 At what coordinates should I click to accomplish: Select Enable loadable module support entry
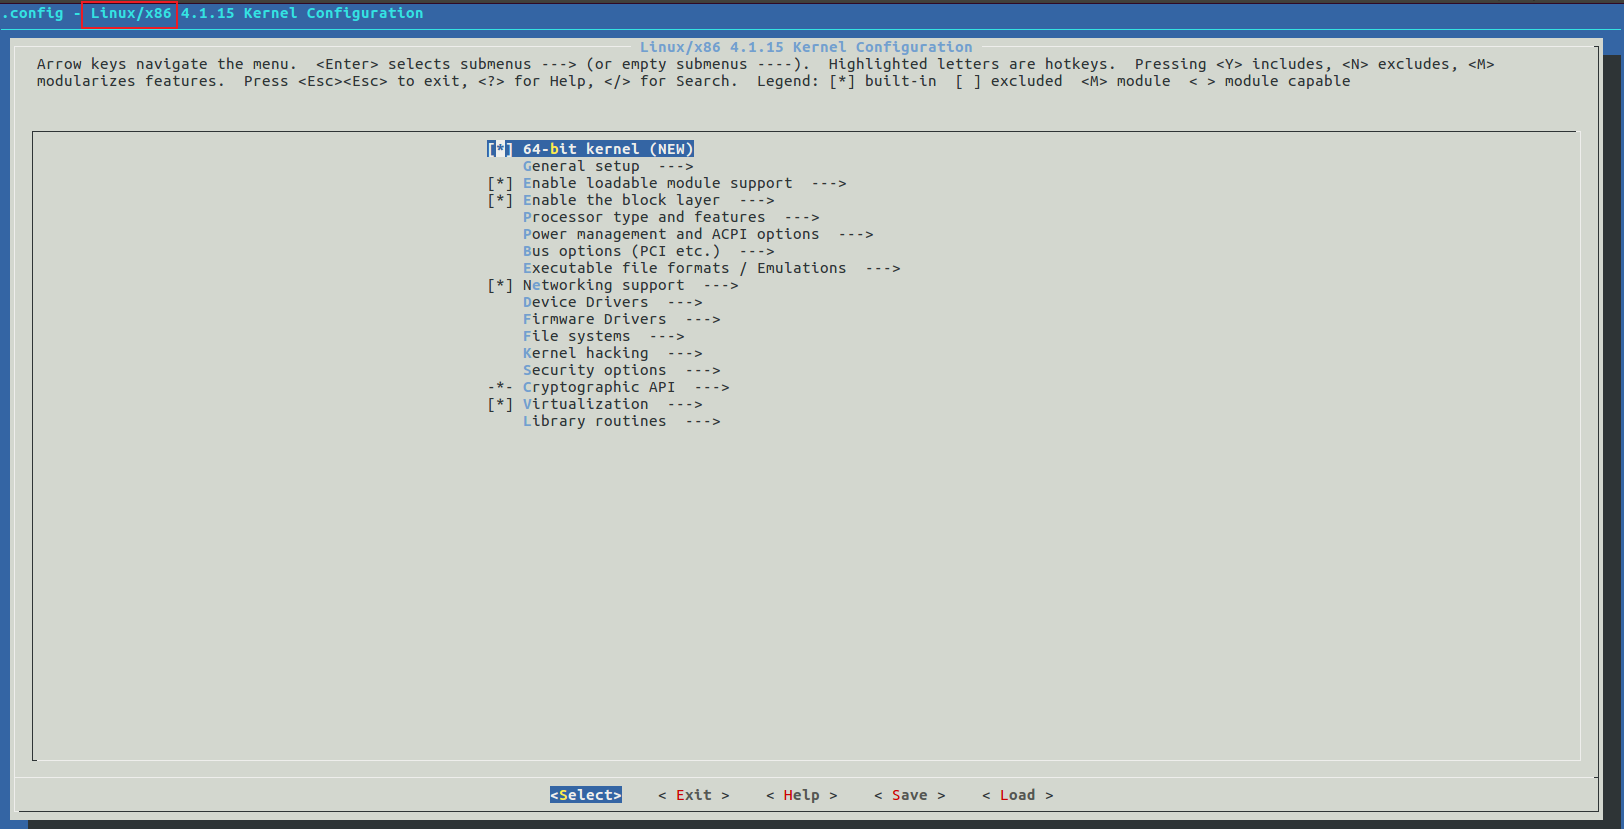click(x=657, y=183)
